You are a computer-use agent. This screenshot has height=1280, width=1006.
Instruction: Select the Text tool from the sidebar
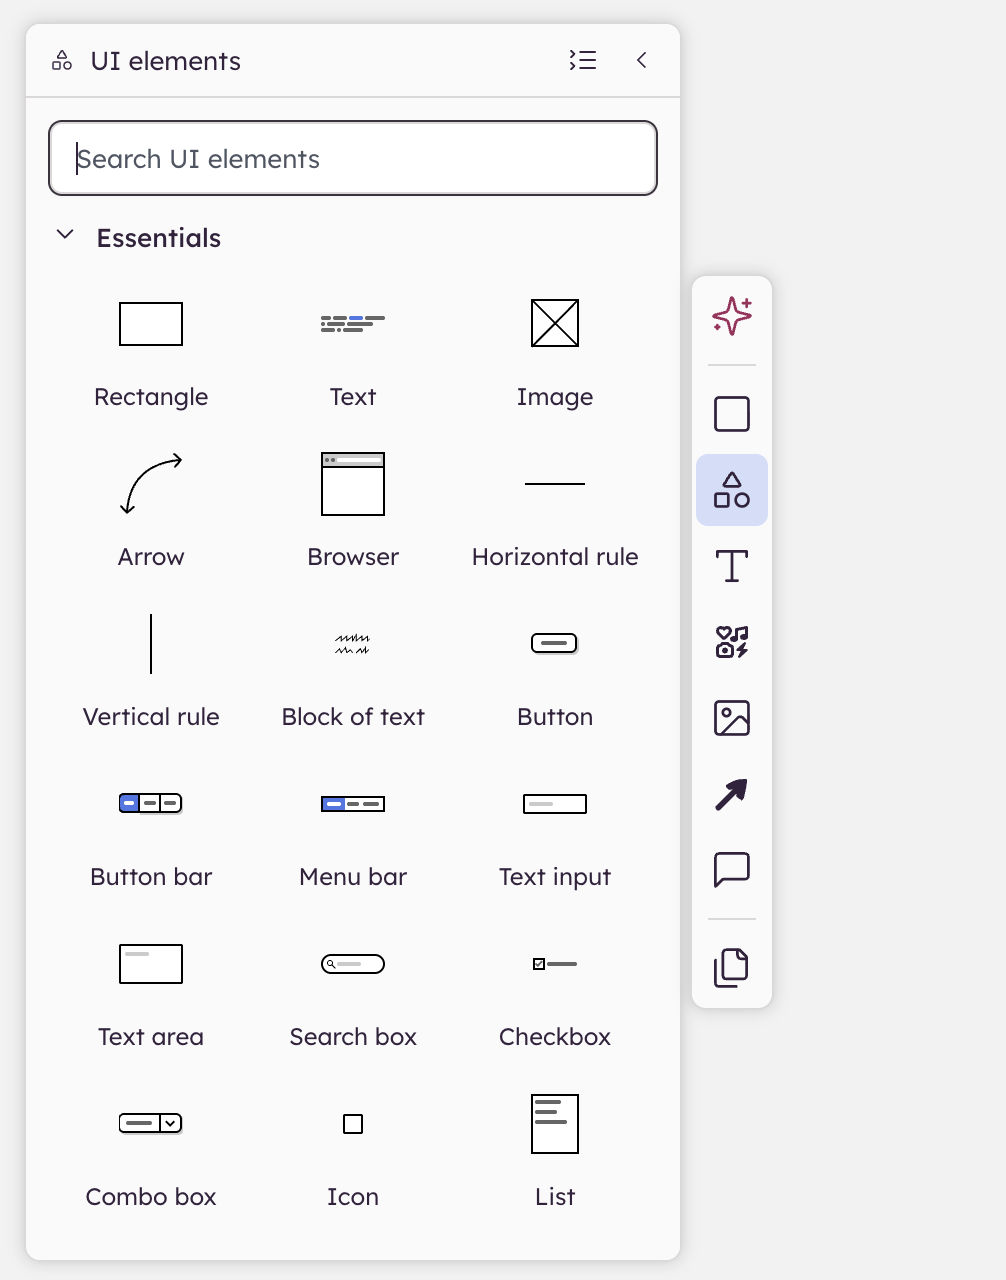(x=731, y=565)
